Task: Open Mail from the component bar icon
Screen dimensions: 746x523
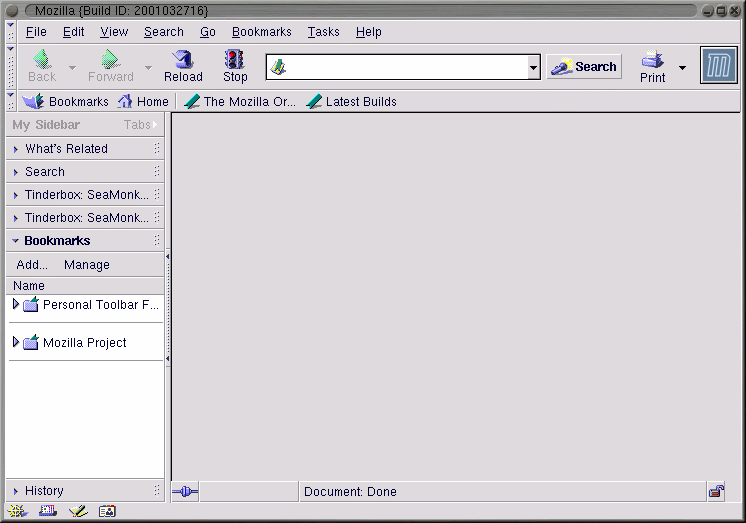Action: point(47,511)
